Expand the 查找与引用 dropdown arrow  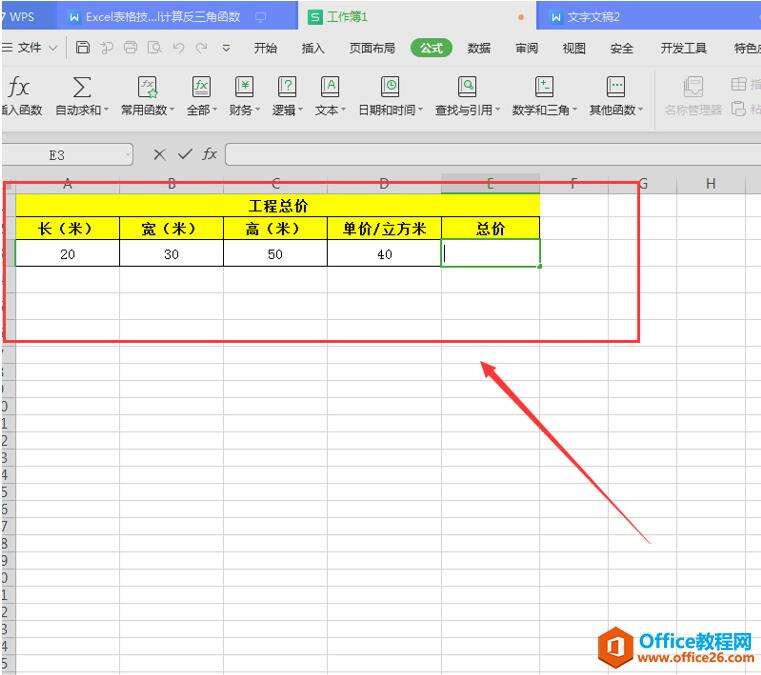497,110
